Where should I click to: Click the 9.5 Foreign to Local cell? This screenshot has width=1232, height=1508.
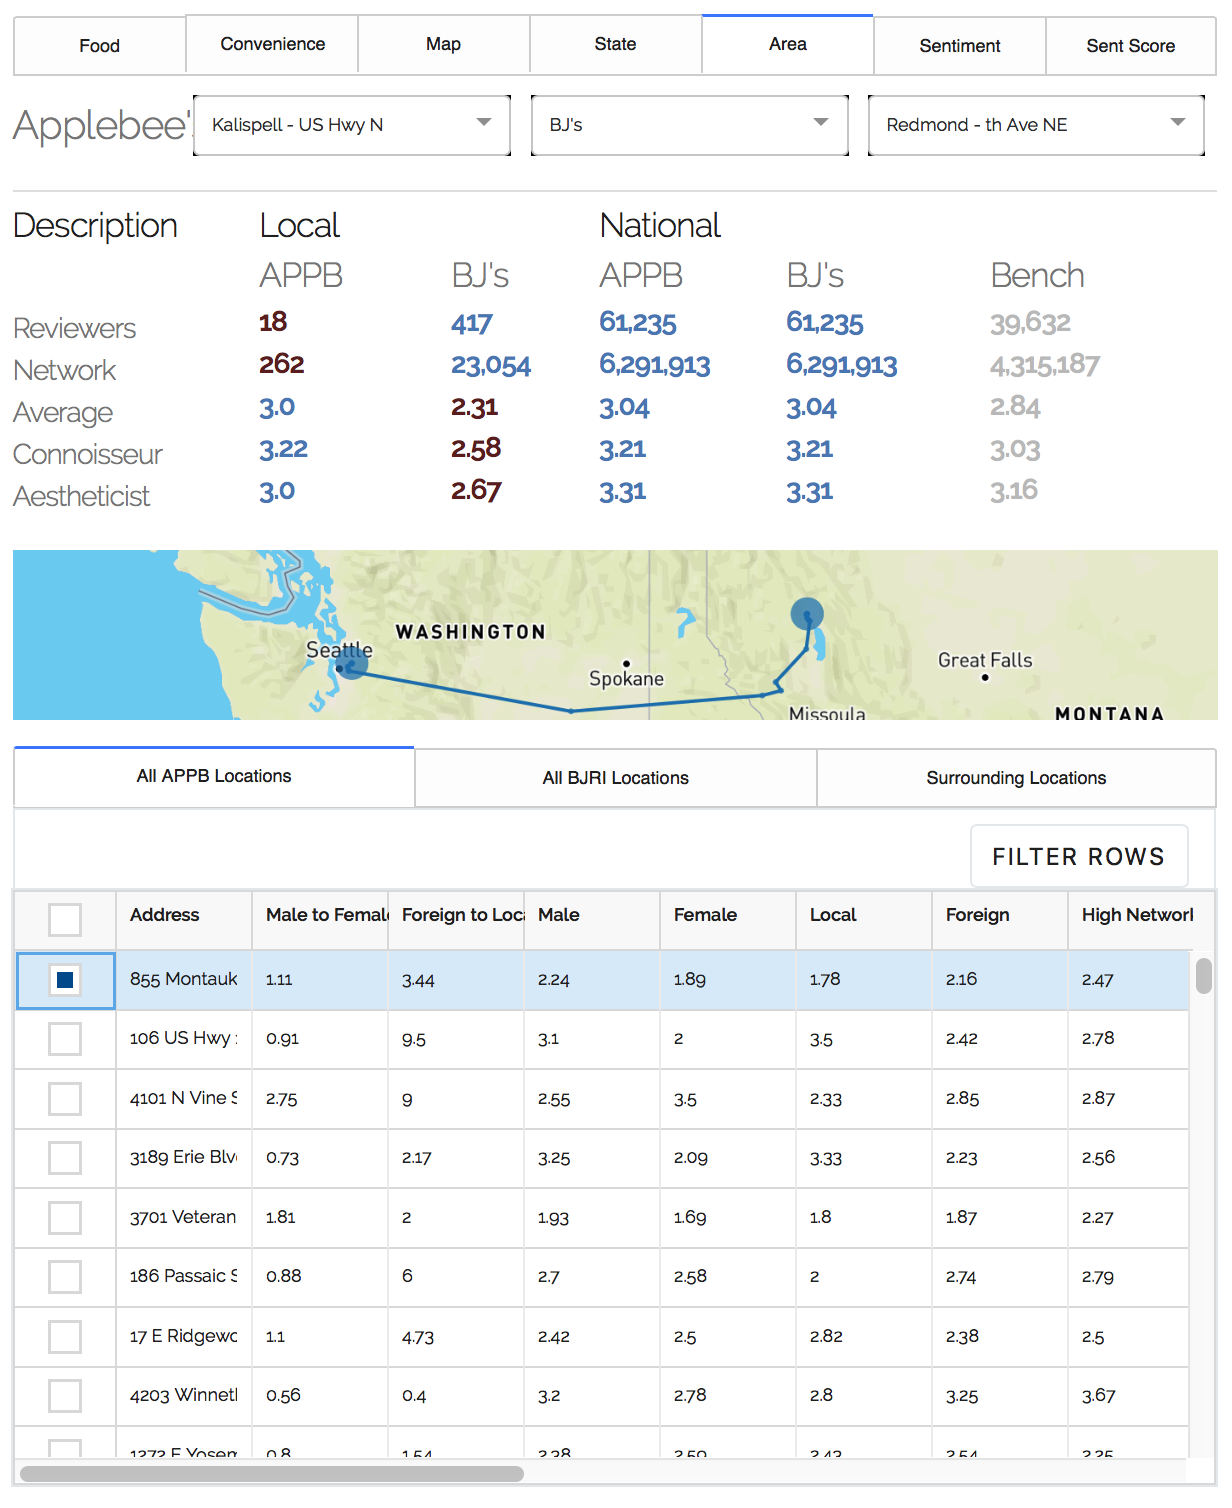(x=456, y=1039)
